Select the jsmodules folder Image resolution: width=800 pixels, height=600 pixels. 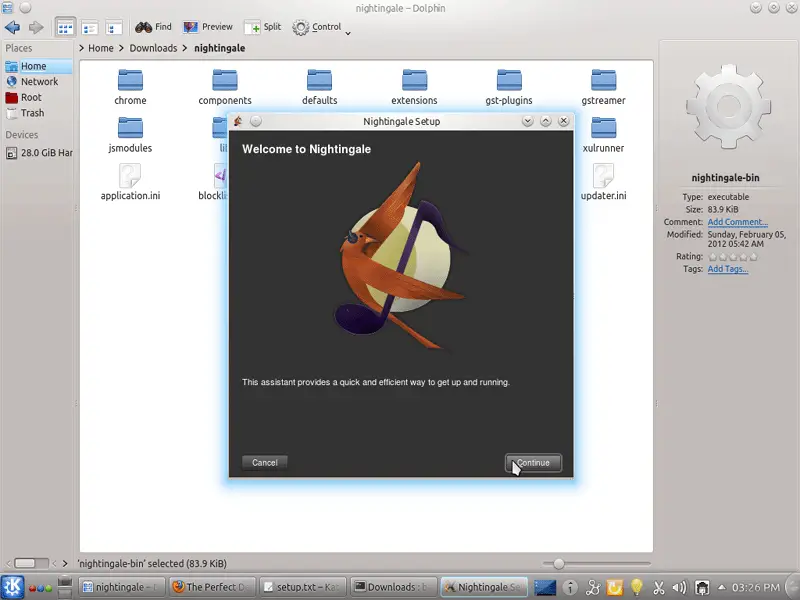(x=130, y=135)
